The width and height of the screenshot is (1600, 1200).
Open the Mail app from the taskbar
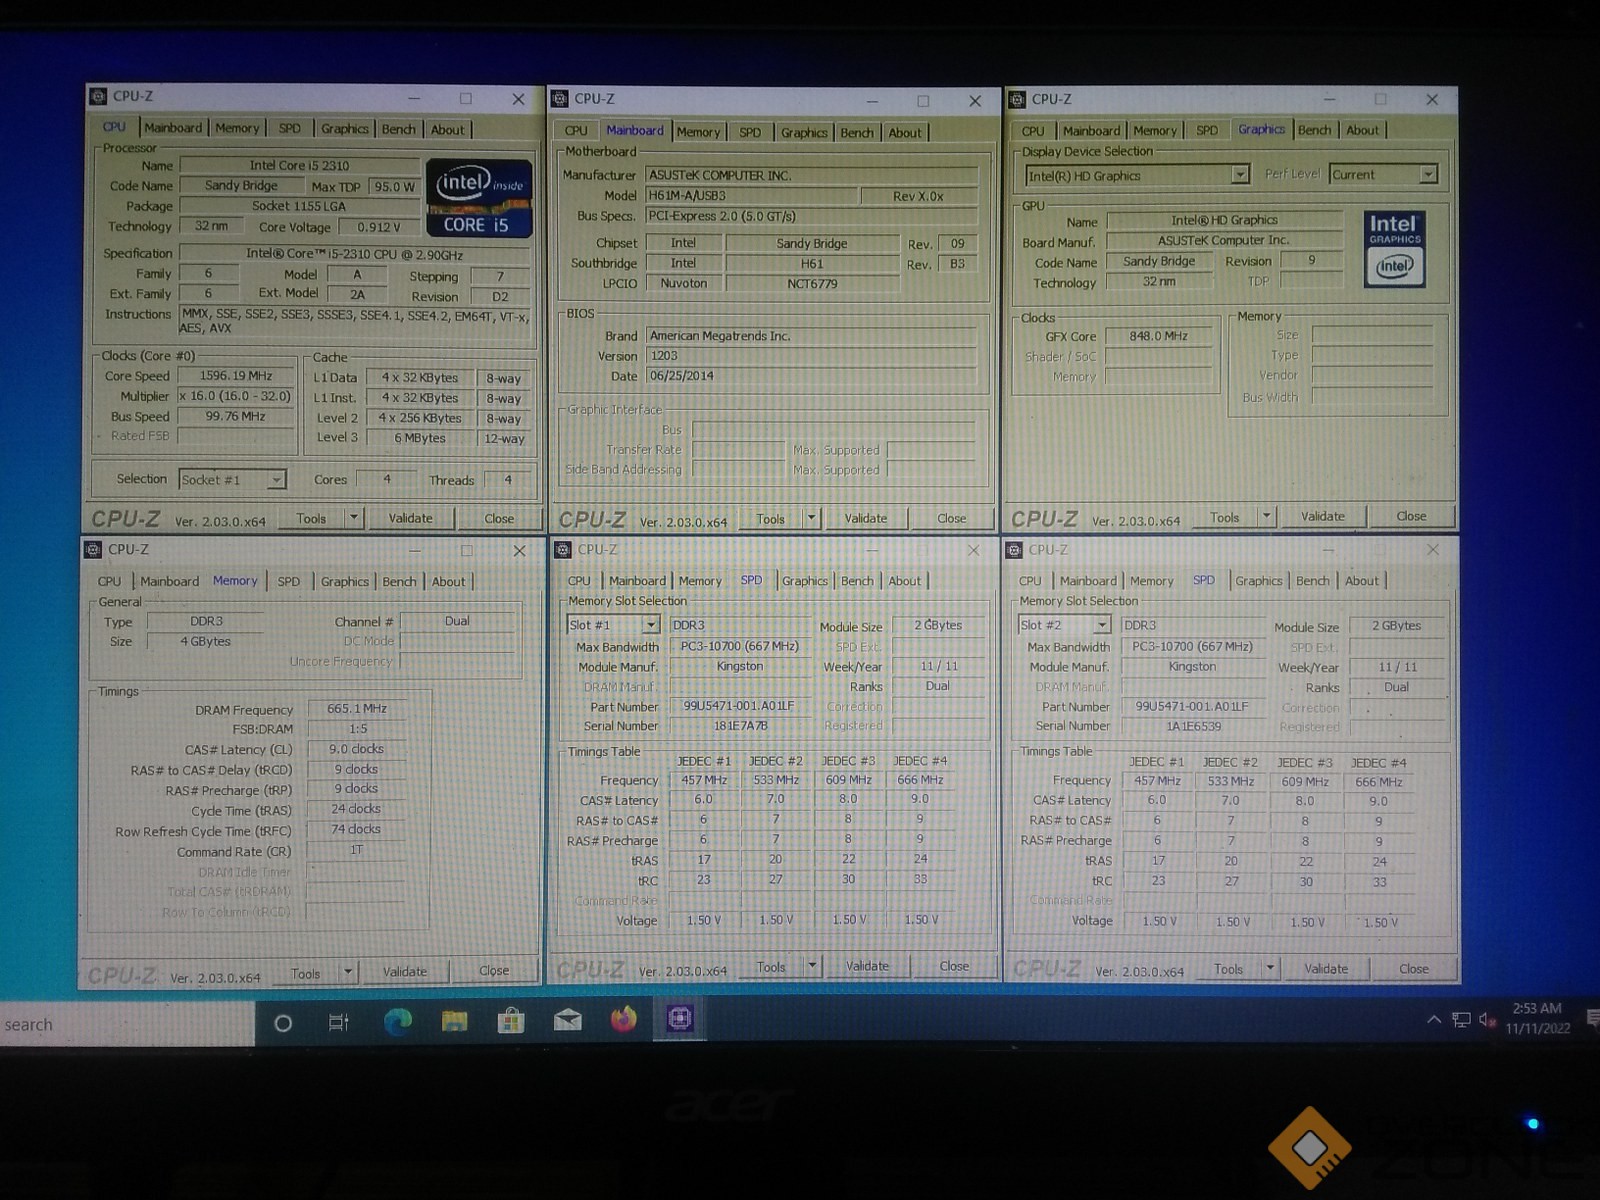pyautogui.click(x=568, y=1020)
